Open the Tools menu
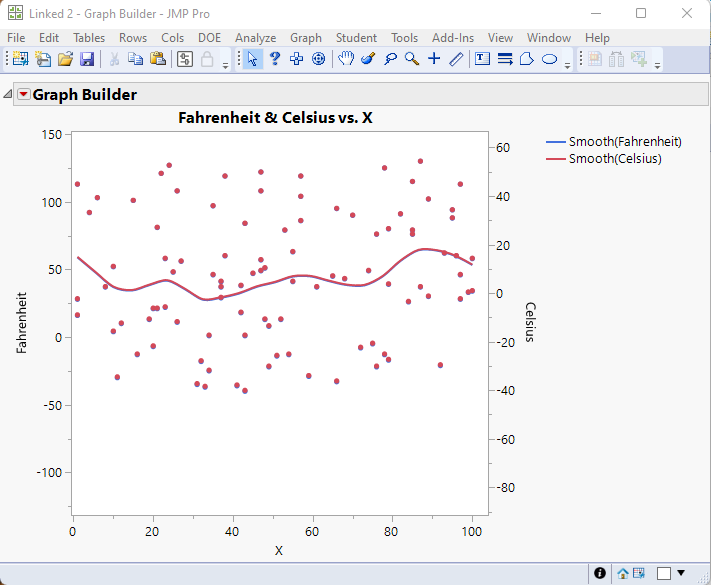Image resolution: width=711 pixels, height=585 pixels. 404,38
